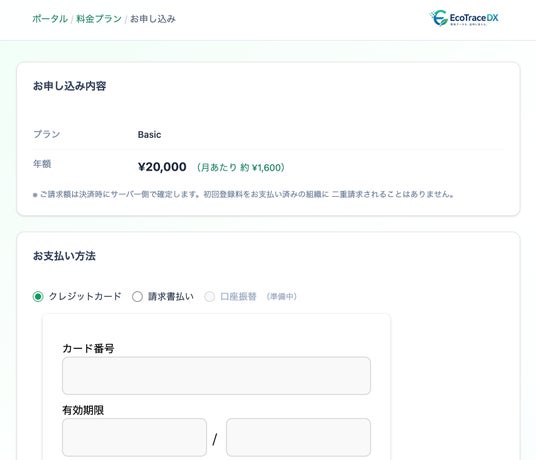The width and height of the screenshot is (536, 460).
Task: Click the お申し込み breadcrumb item
Action: coord(153,19)
